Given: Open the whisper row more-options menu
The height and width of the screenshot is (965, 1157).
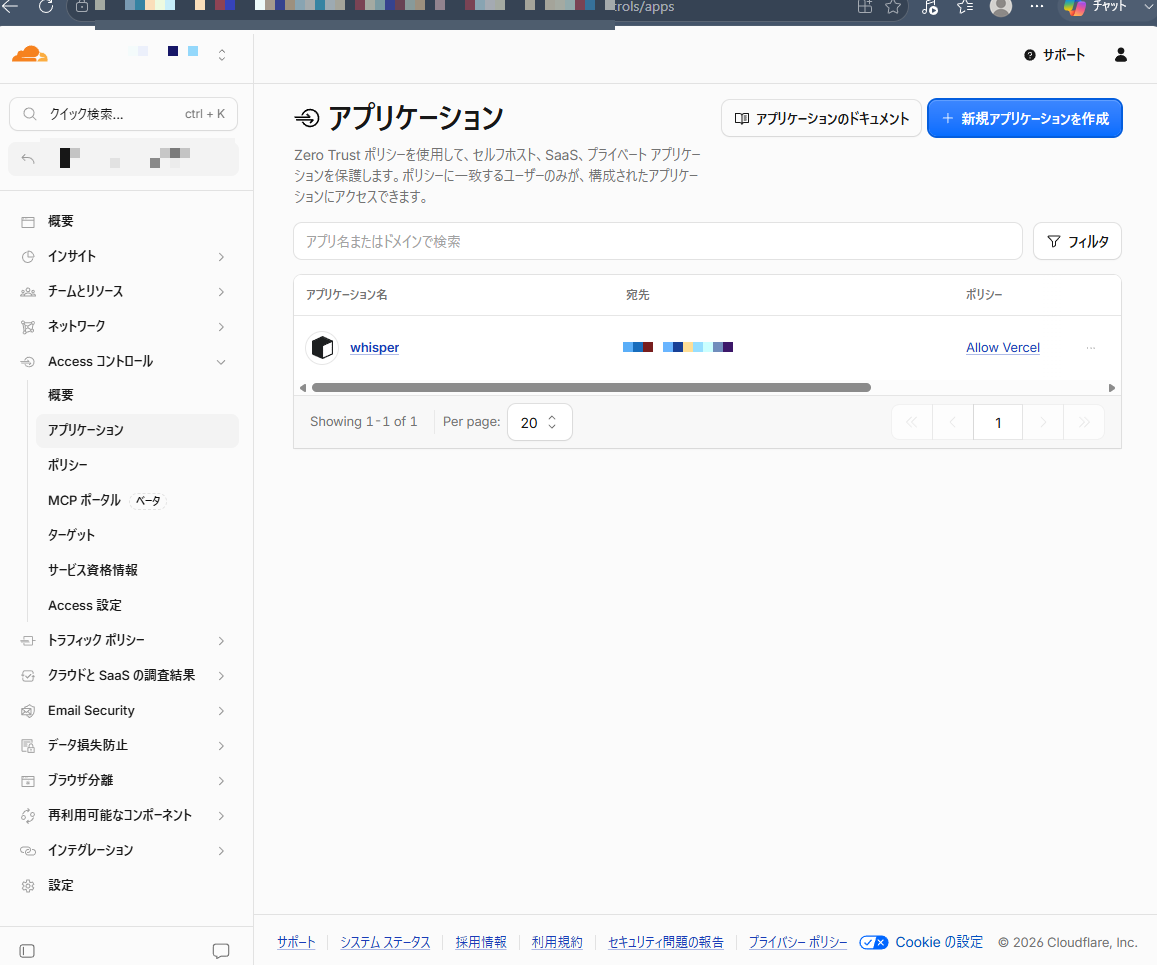Looking at the screenshot, I should pos(1091,347).
